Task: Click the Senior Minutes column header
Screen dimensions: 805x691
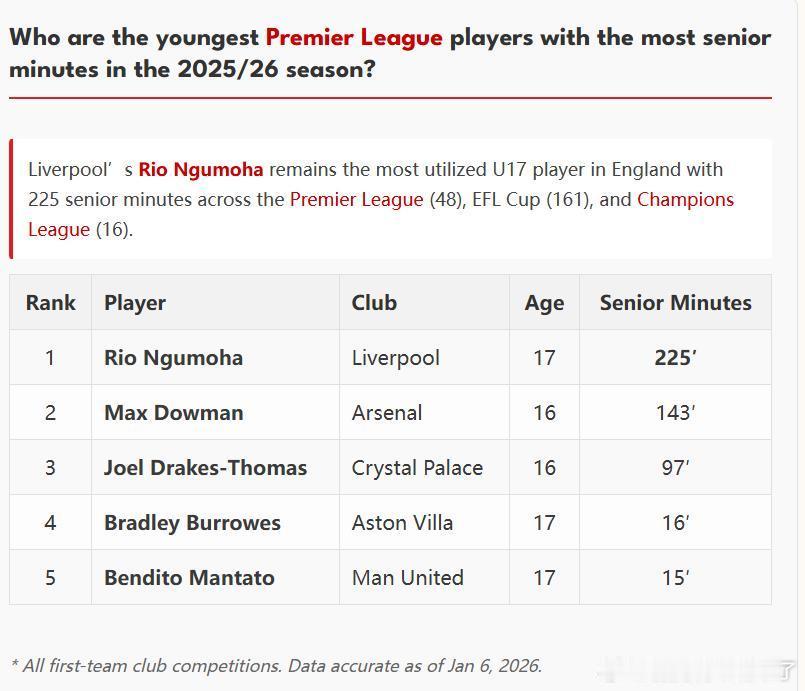Action: (675, 303)
